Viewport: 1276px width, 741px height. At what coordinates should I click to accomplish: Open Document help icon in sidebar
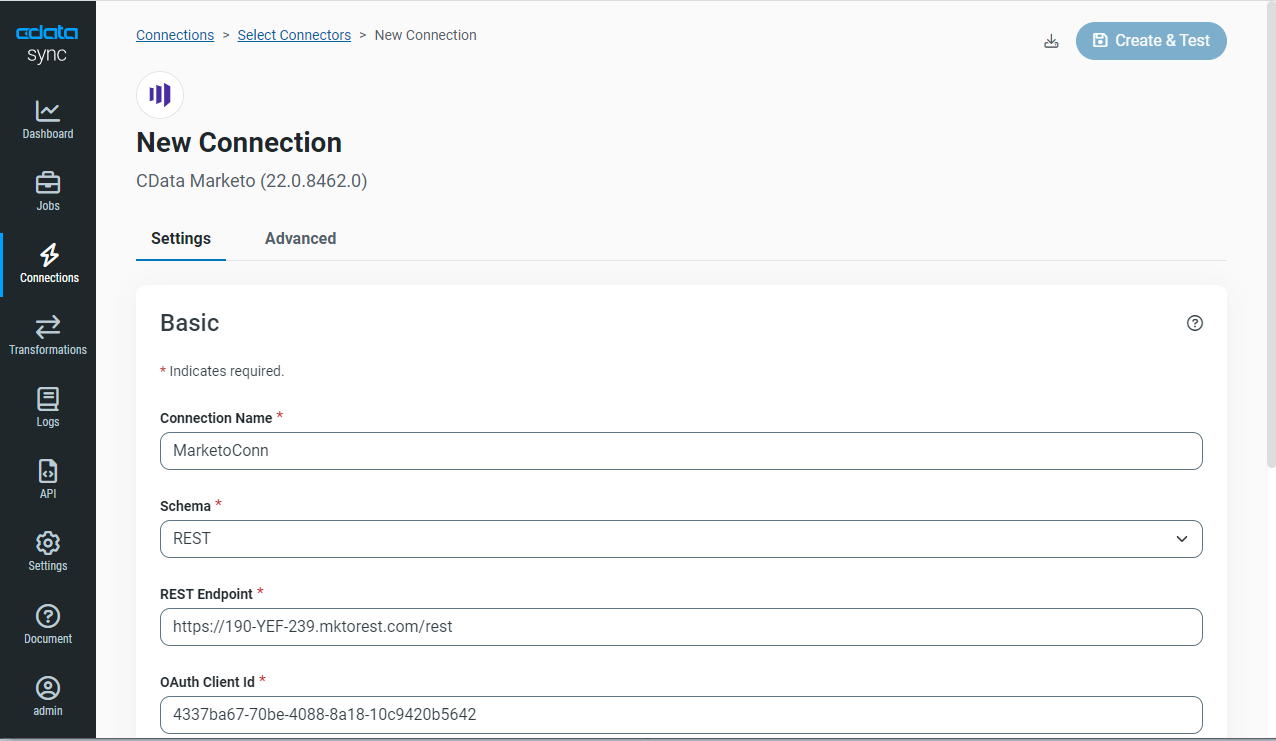(48, 616)
